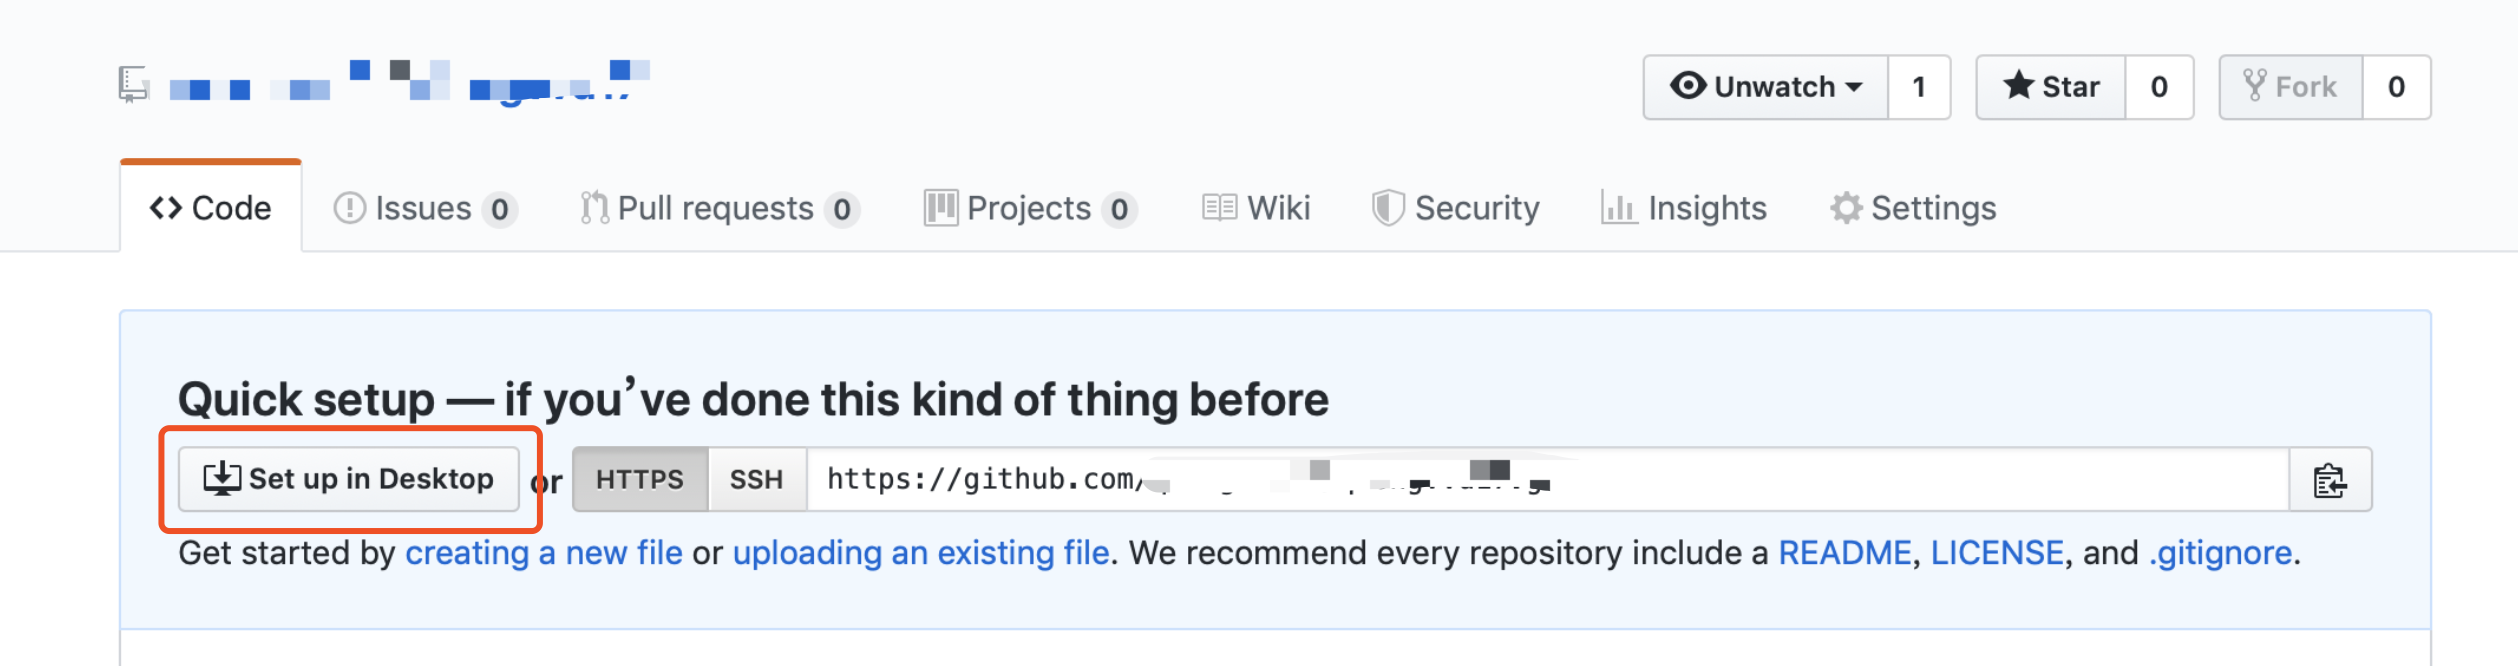This screenshot has height=666, width=2518.
Task: Click Set up in Desktop
Action: click(x=349, y=479)
